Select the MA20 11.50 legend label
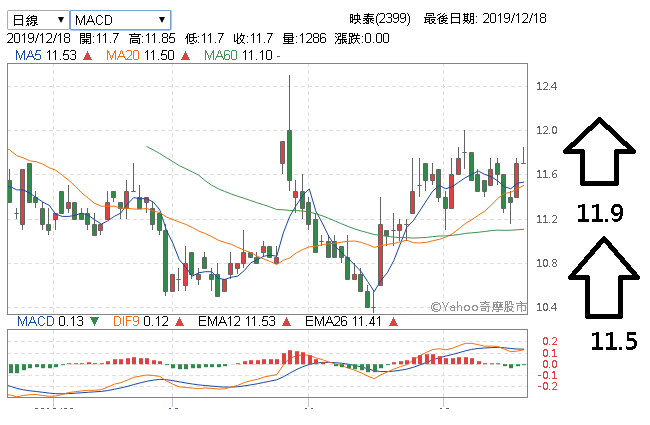 click(x=140, y=55)
